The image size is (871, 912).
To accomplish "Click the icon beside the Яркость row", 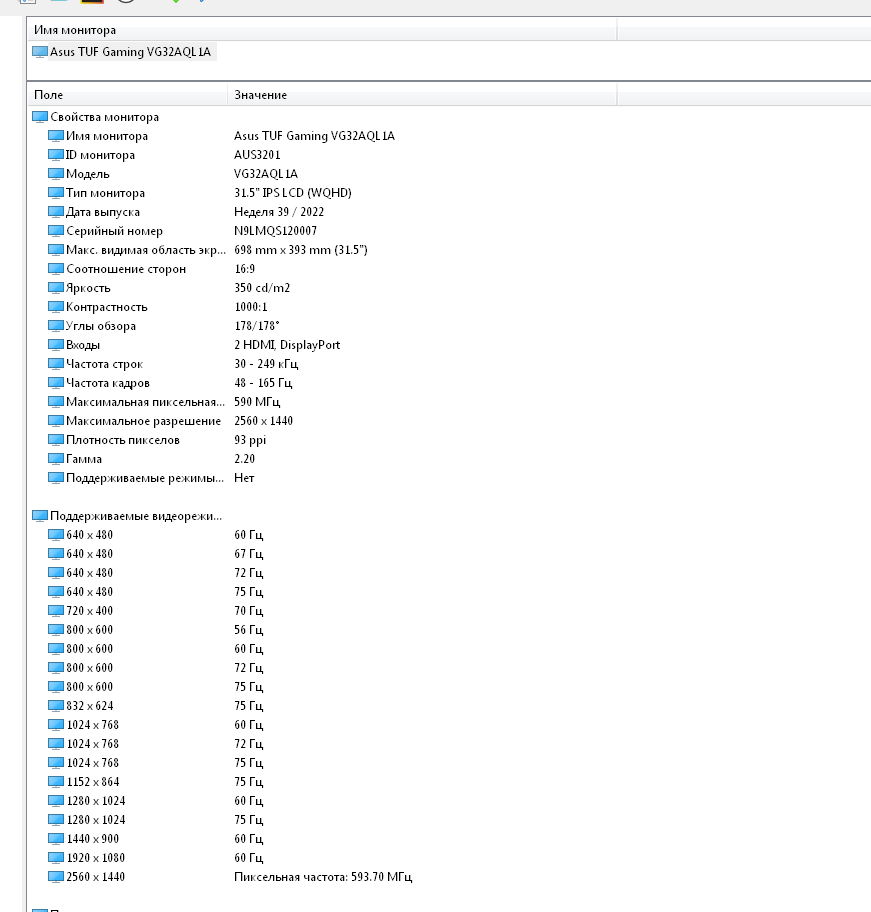I will 56,288.
